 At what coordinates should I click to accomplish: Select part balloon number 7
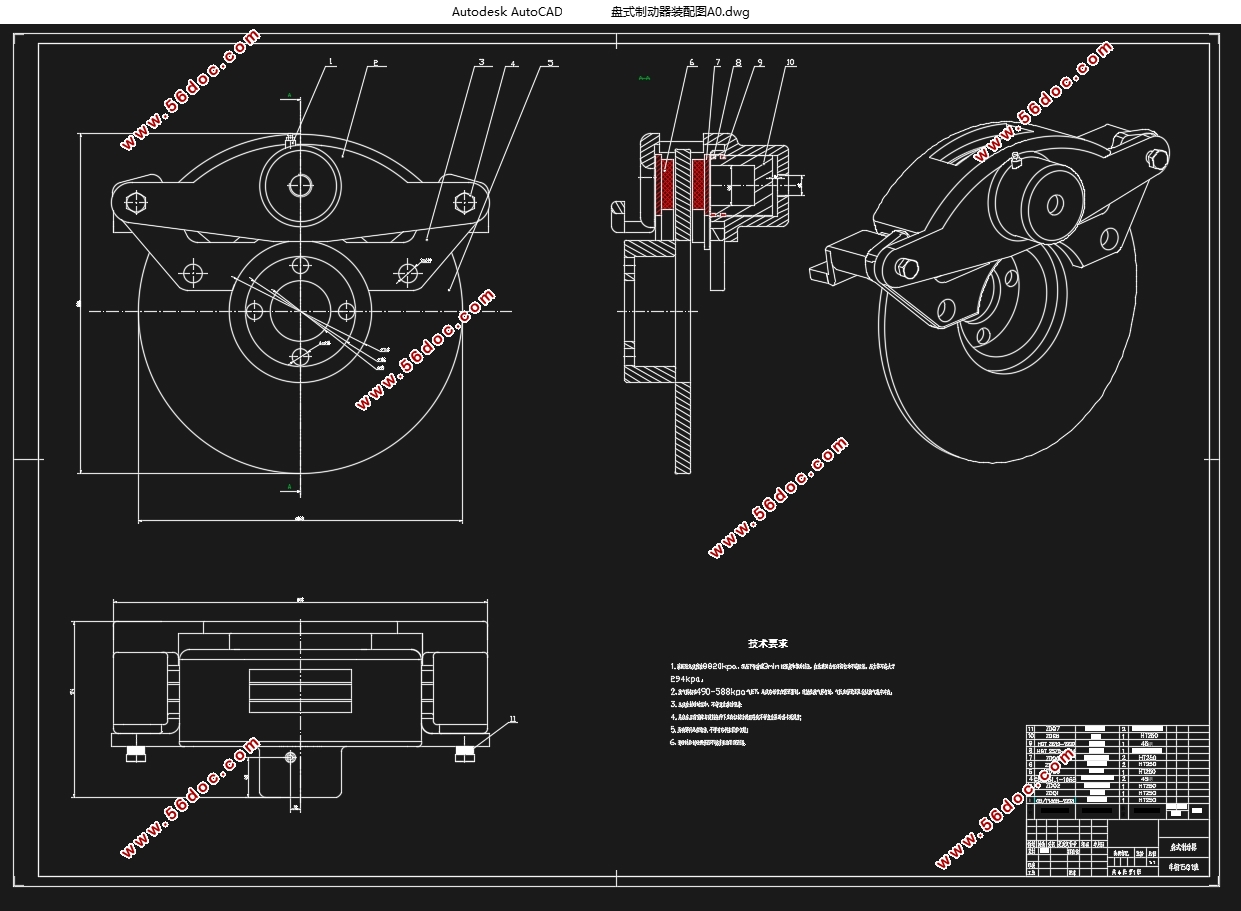pos(717,62)
